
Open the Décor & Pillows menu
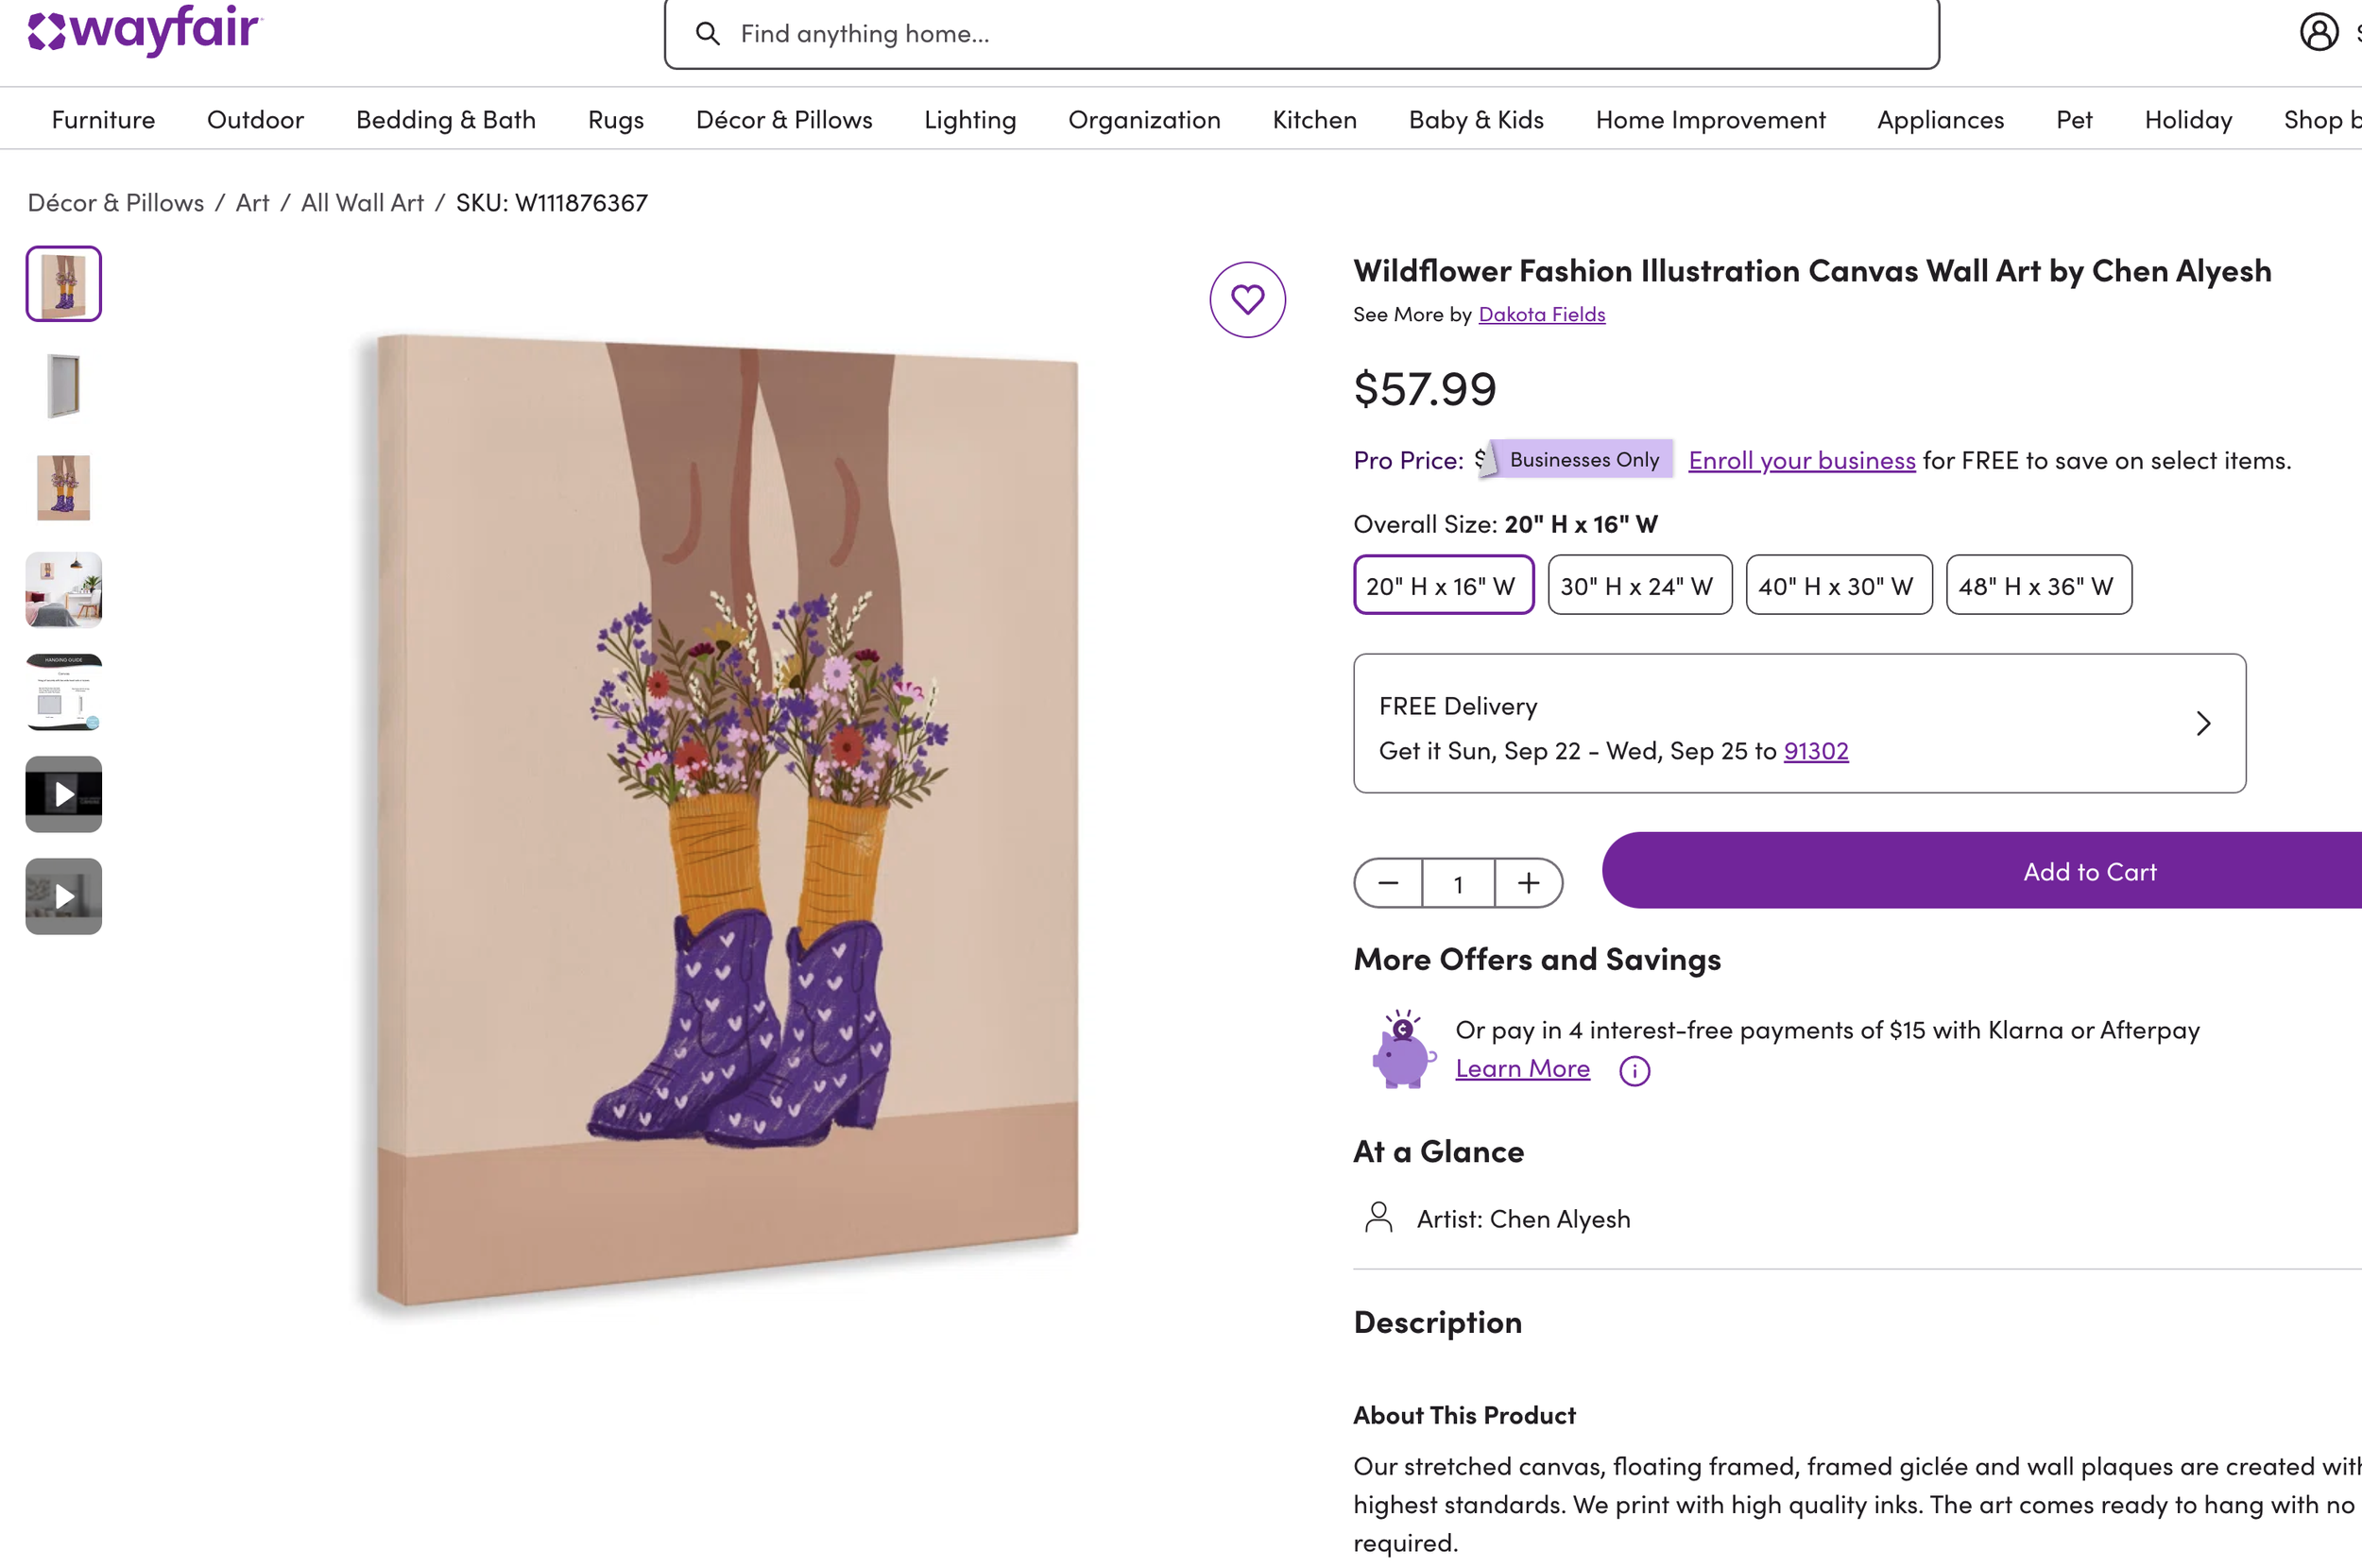(783, 119)
